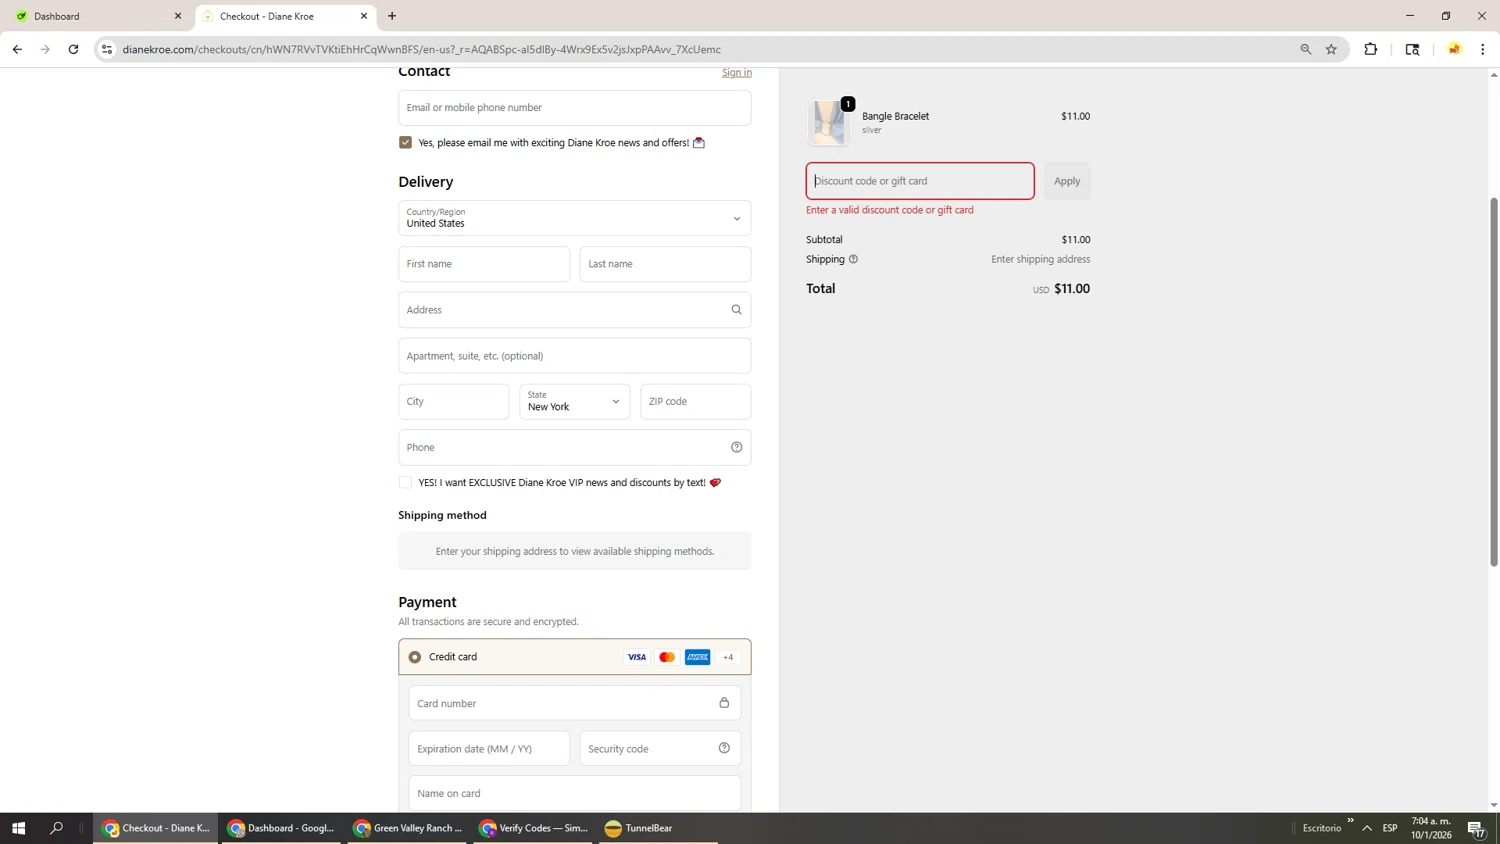This screenshot has height=844, width=1500.
Task: Open the Chrome three-dot menu
Action: [x=1482, y=49]
